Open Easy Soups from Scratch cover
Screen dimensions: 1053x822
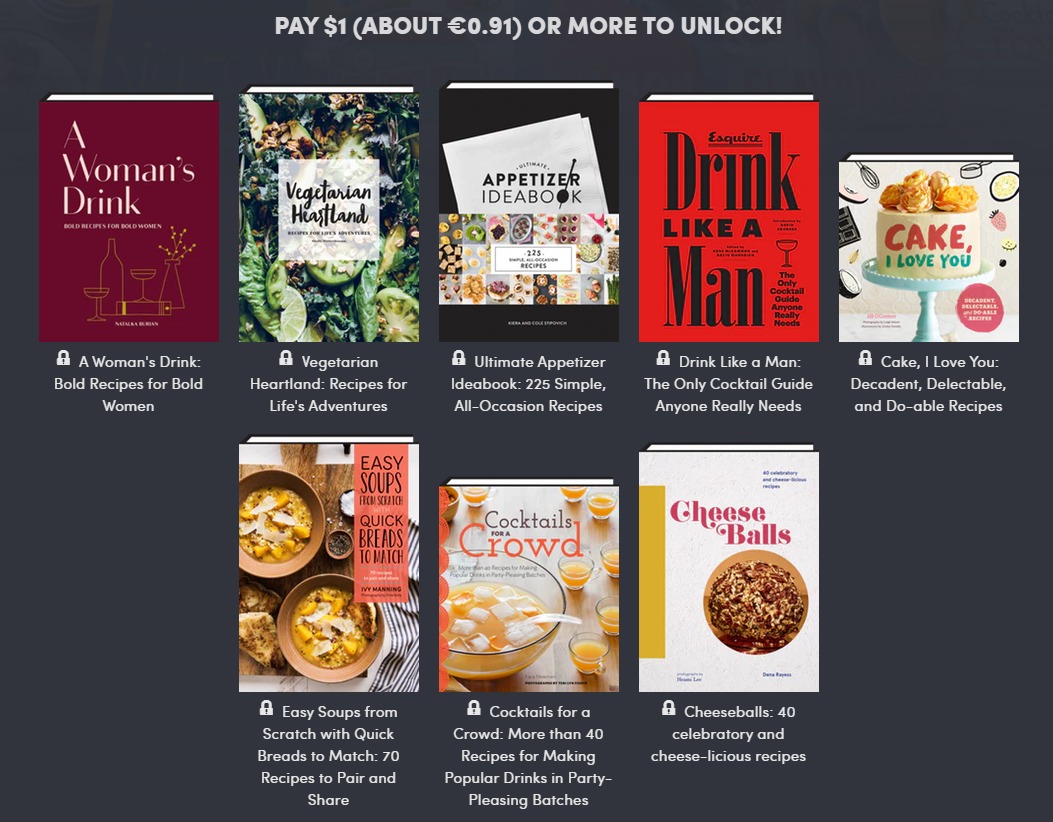click(329, 564)
